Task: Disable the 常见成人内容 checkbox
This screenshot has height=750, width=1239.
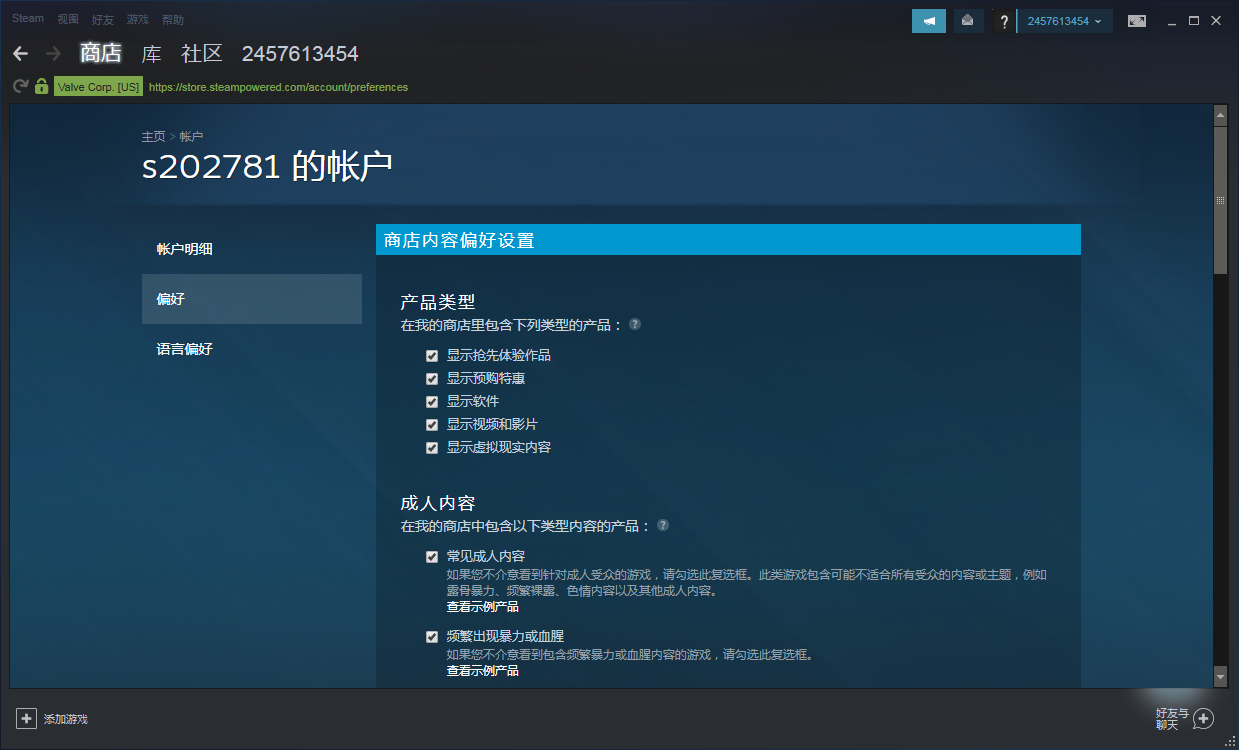Action: click(432, 557)
